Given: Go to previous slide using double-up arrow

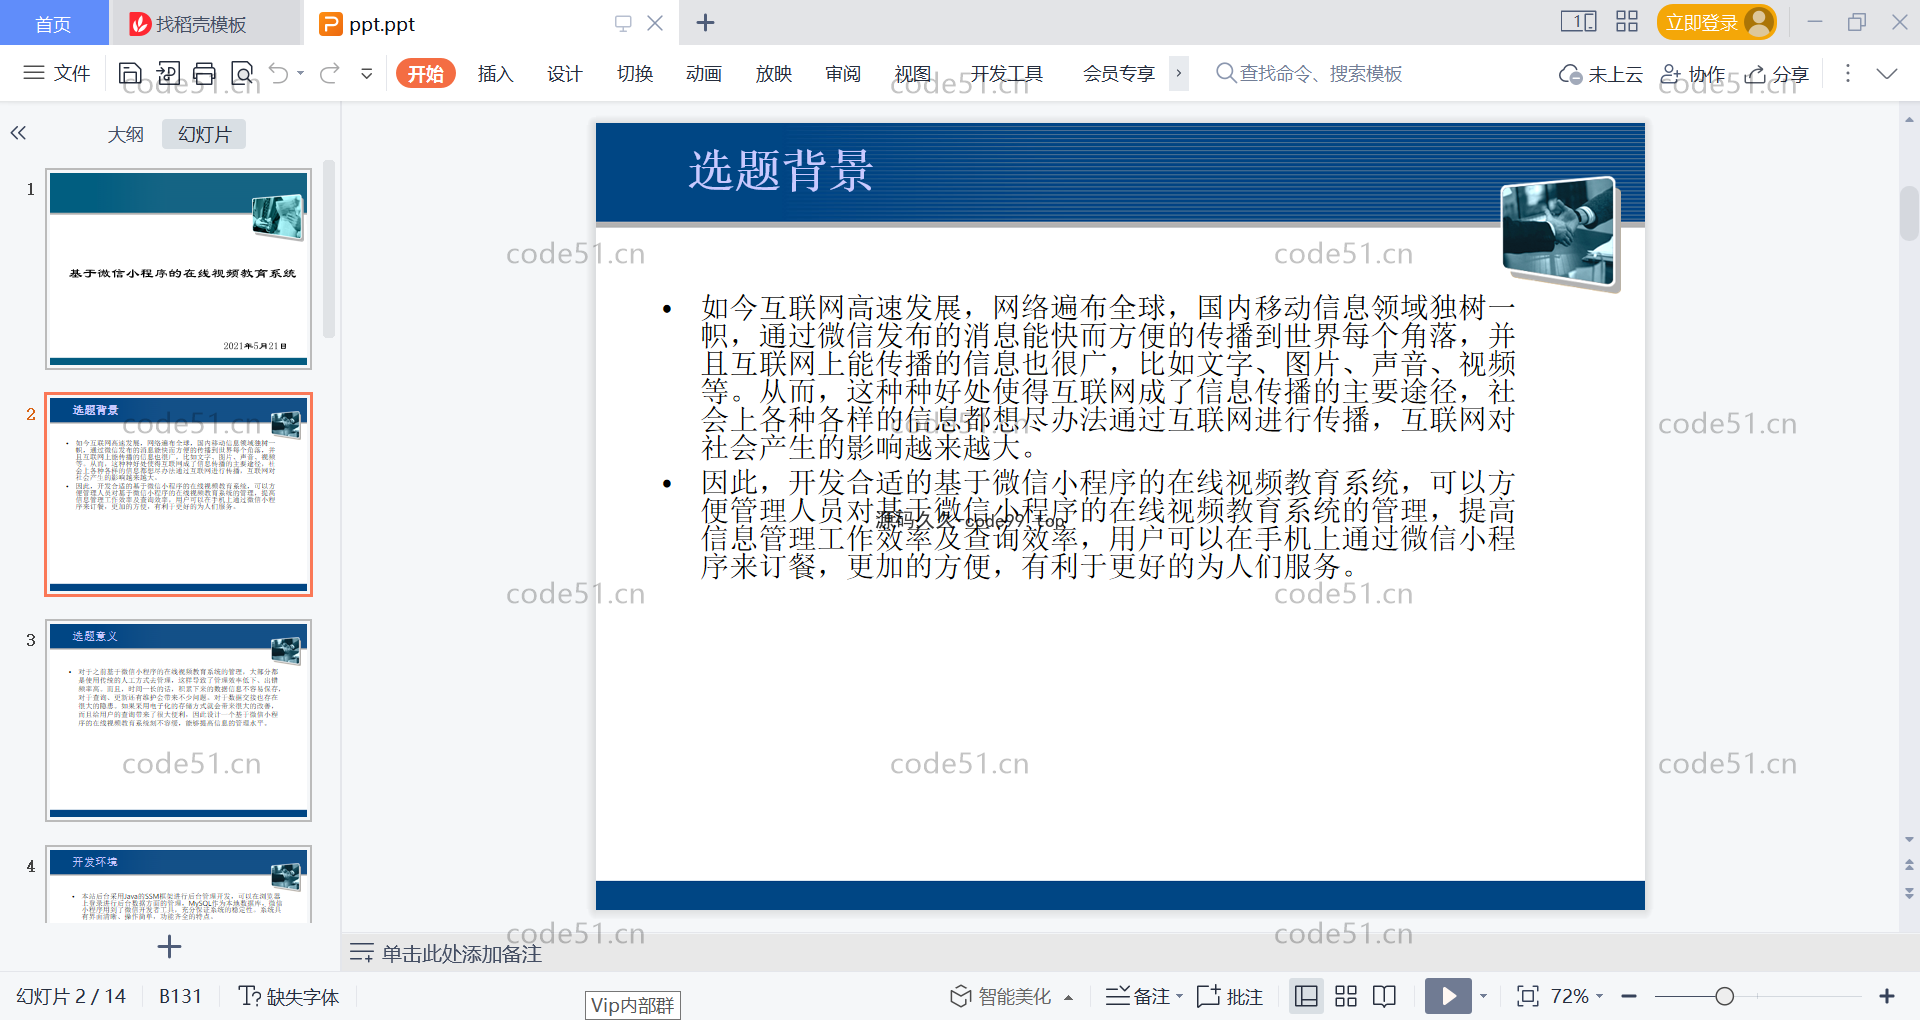Looking at the screenshot, I should (x=1909, y=865).
